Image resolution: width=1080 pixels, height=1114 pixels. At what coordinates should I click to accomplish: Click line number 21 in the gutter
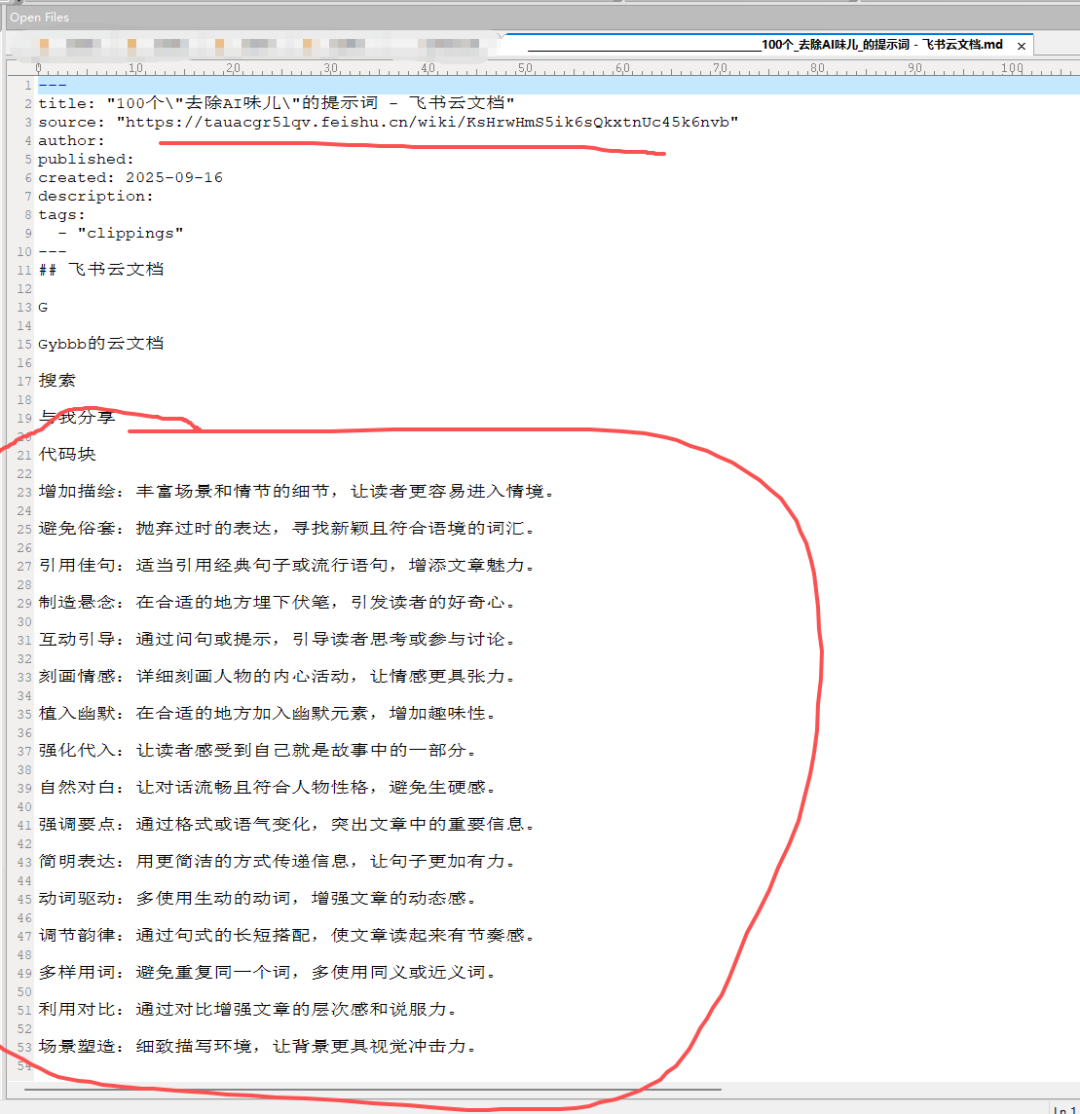(24, 455)
